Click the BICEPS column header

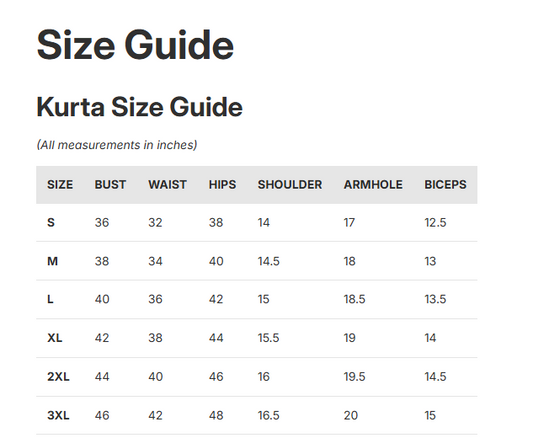pos(445,185)
